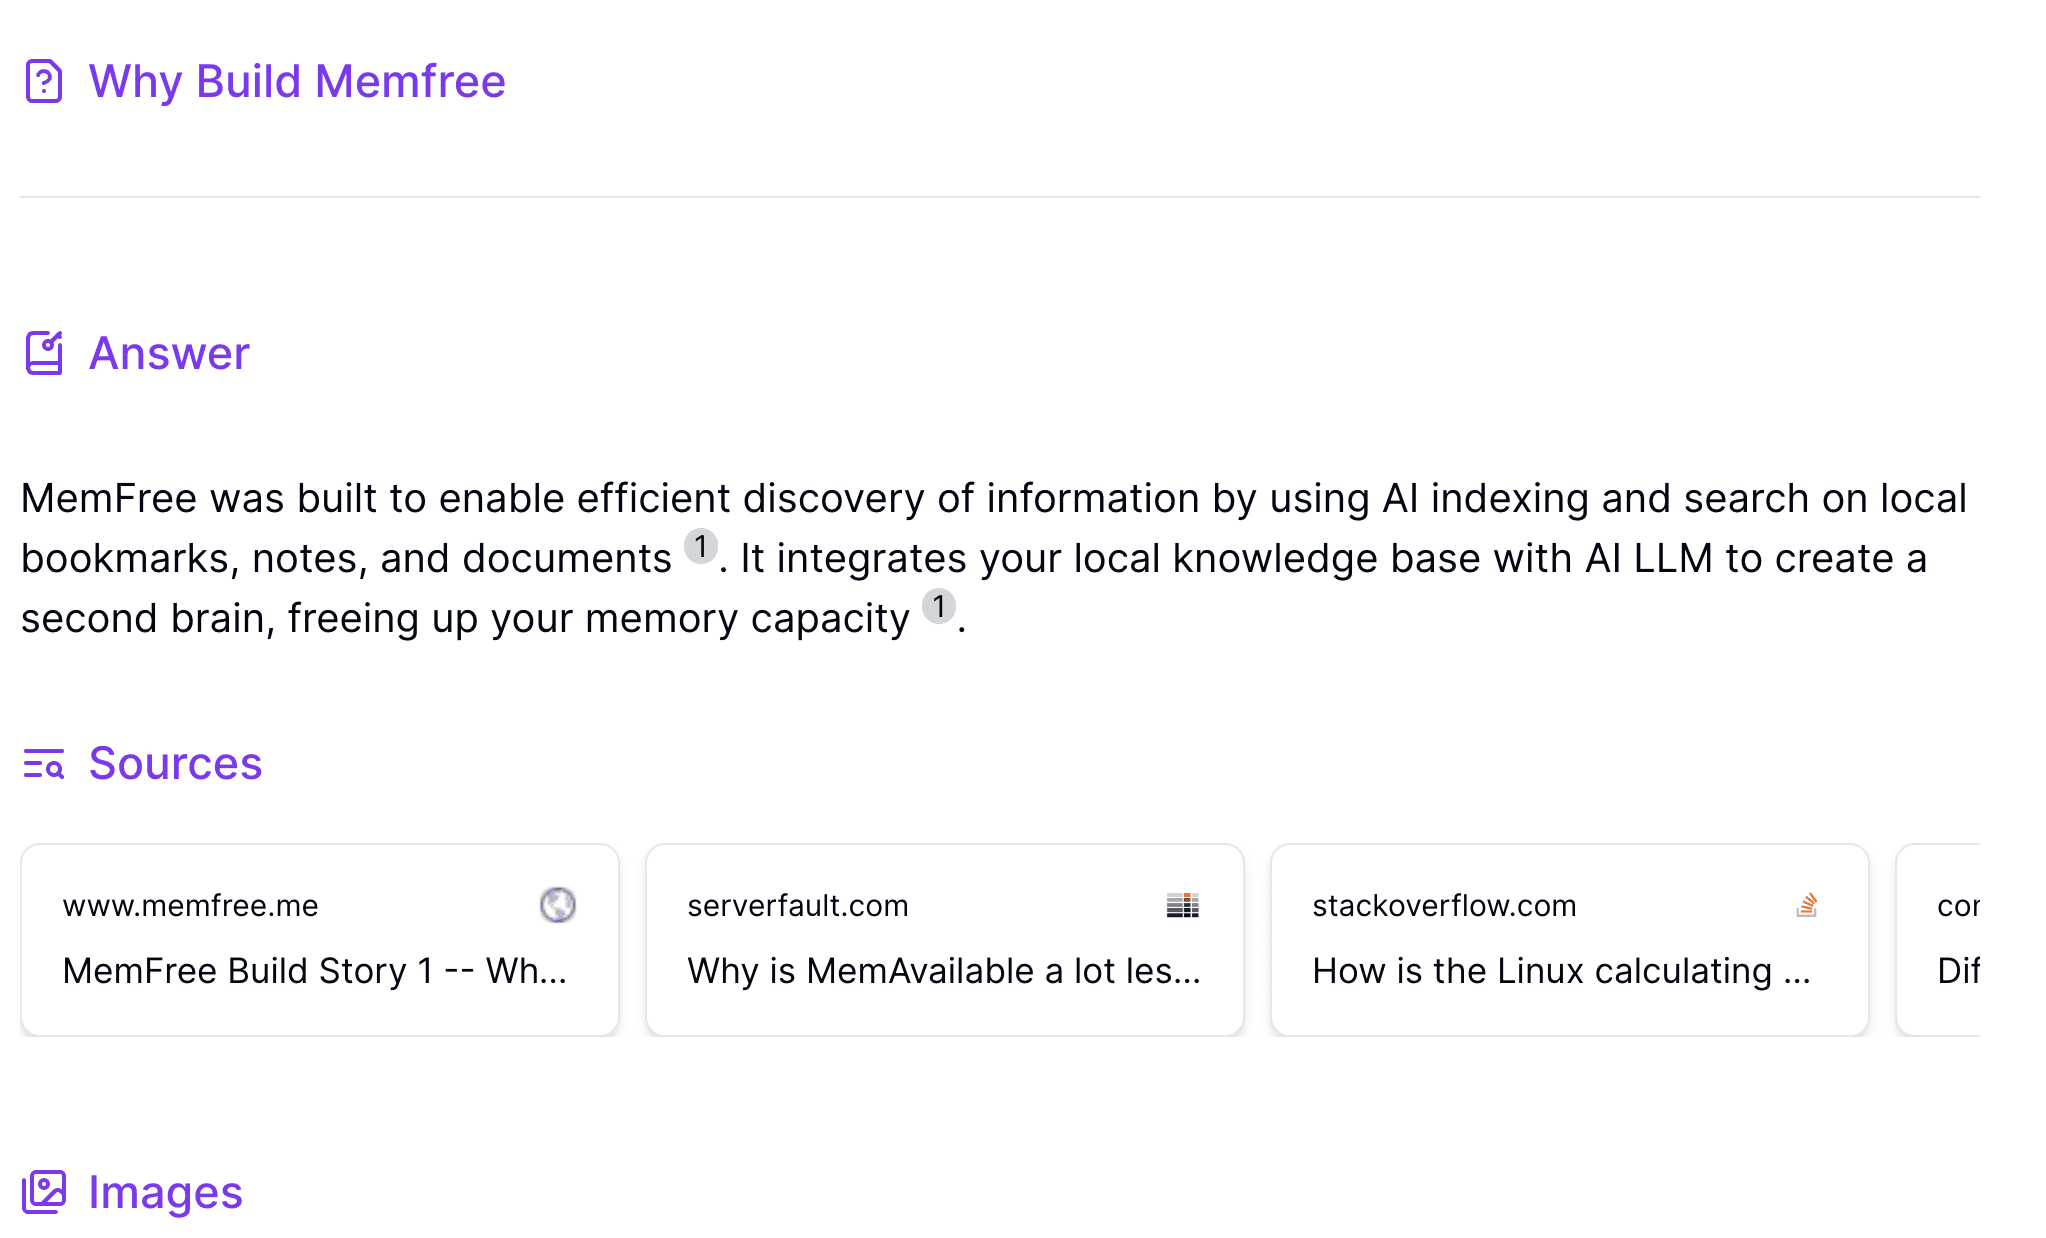Click the "Images" section heading

(165, 1192)
